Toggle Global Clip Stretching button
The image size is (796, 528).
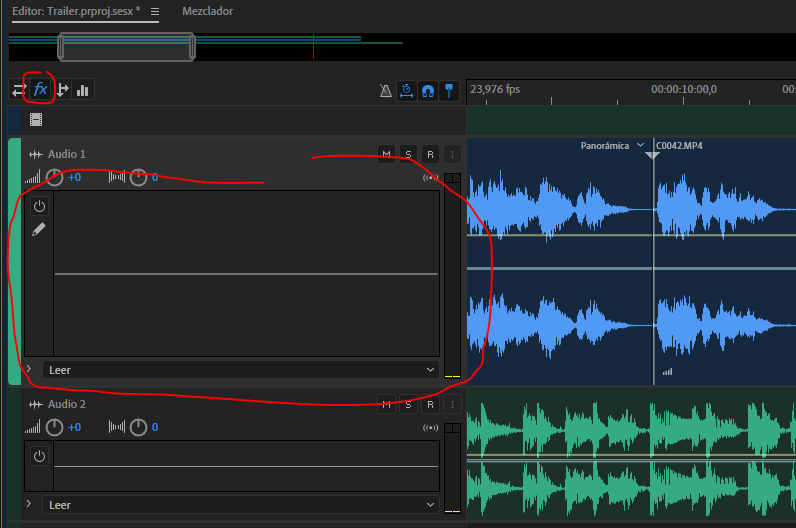407,91
